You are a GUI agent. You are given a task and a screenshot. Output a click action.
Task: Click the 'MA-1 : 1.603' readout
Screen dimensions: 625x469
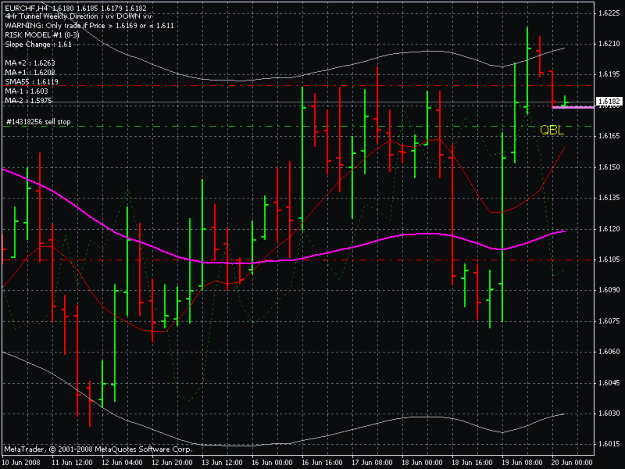(x=26, y=91)
